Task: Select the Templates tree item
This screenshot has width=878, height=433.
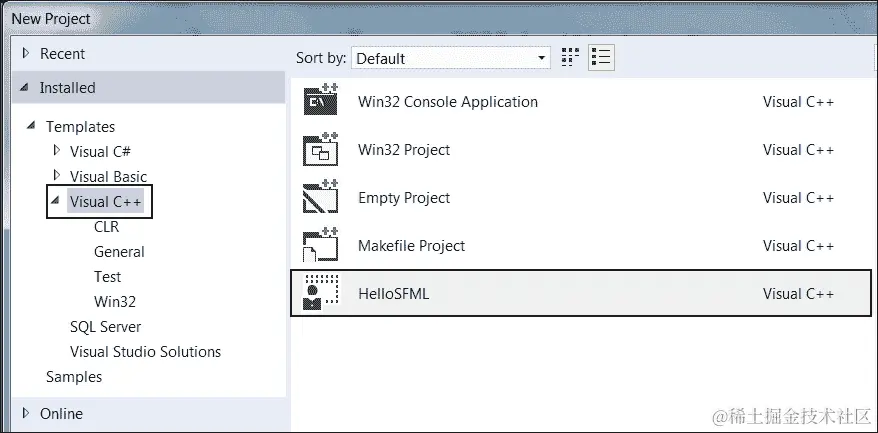Action: 80,127
